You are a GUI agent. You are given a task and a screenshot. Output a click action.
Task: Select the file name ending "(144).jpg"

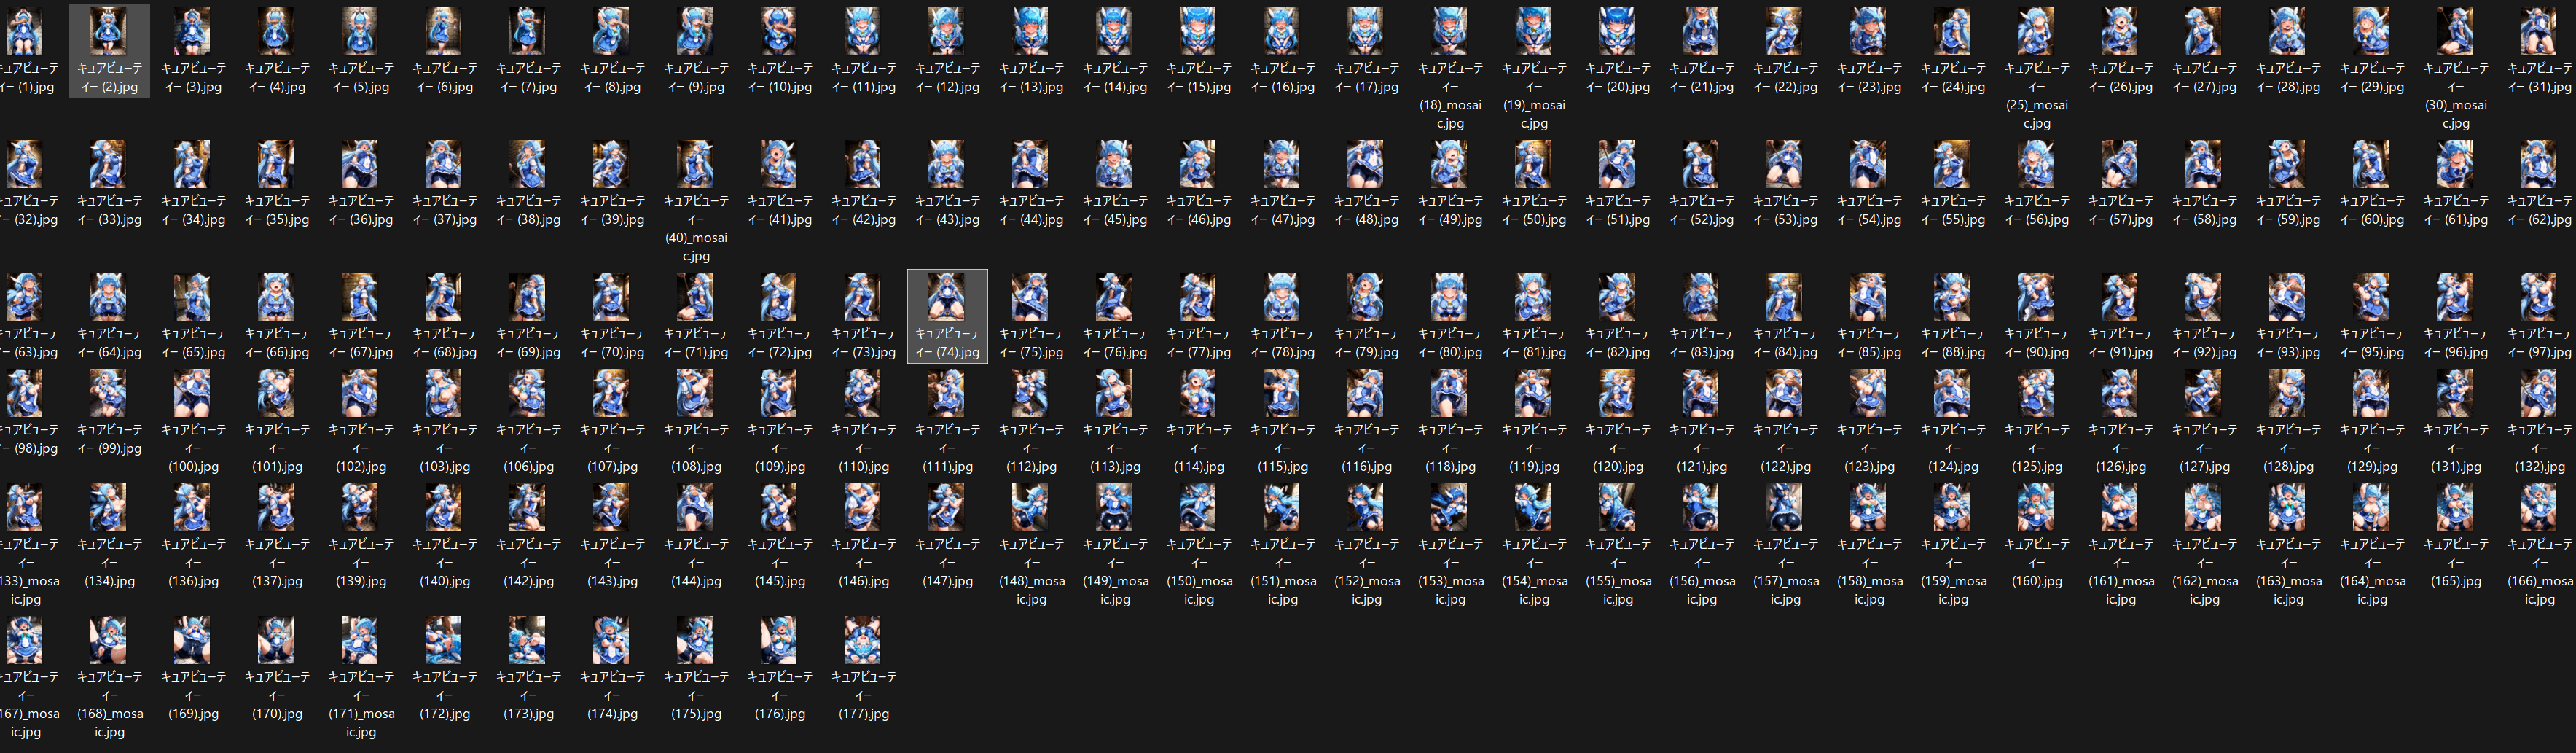(x=696, y=563)
